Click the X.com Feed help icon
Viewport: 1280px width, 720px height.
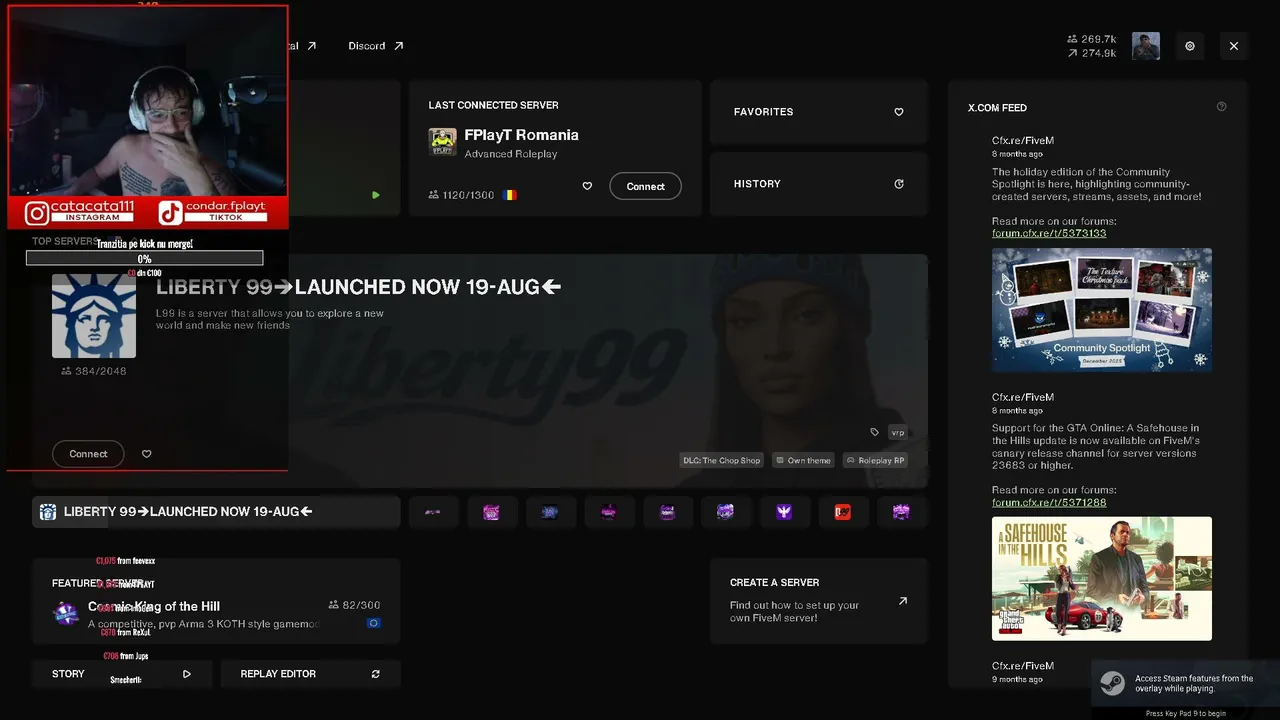(1221, 107)
